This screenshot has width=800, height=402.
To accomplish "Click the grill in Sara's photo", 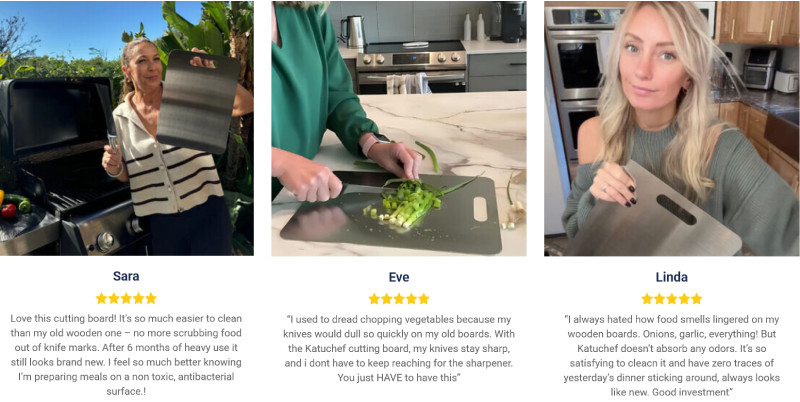I will coord(64,168).
